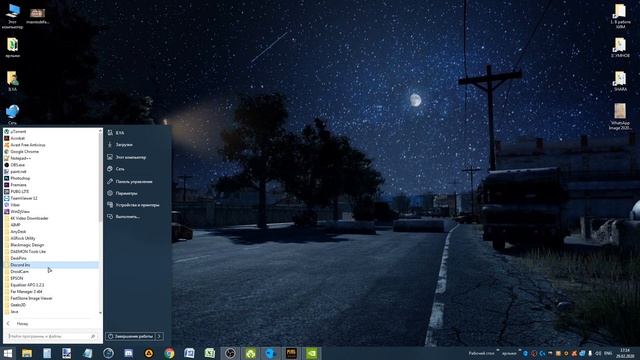Click the taskbar clock and date

pos(625,353)
